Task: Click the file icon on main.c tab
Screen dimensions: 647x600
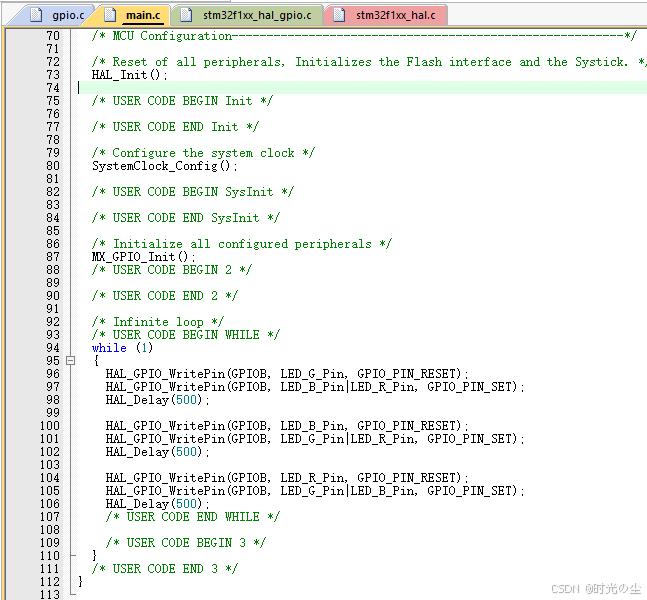Action: click(110, 15)
